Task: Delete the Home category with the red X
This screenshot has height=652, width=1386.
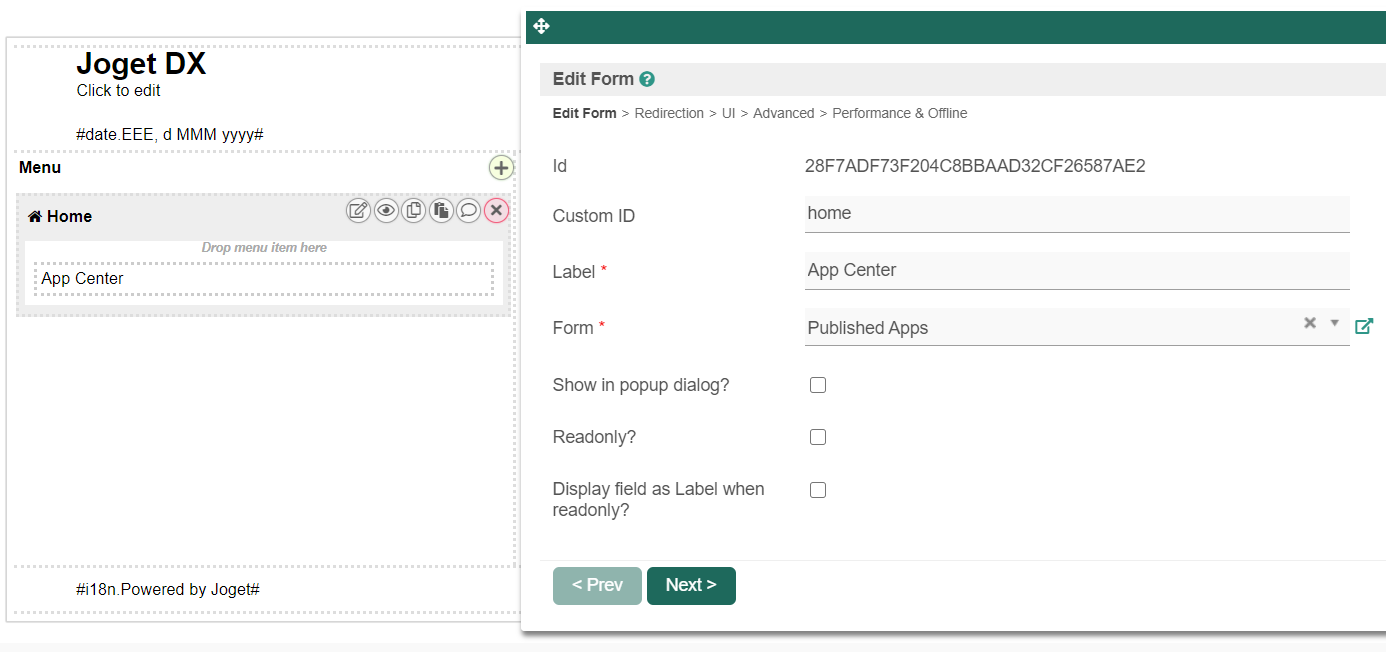Action: [x=496, y=210]
